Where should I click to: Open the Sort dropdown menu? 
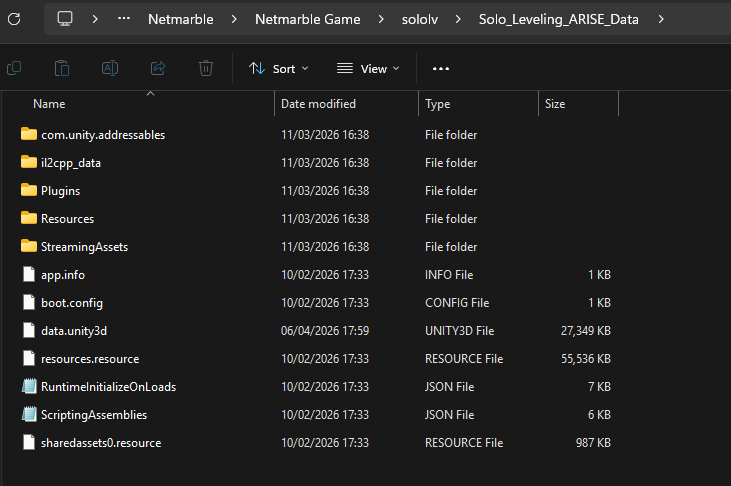click(278, 69)
